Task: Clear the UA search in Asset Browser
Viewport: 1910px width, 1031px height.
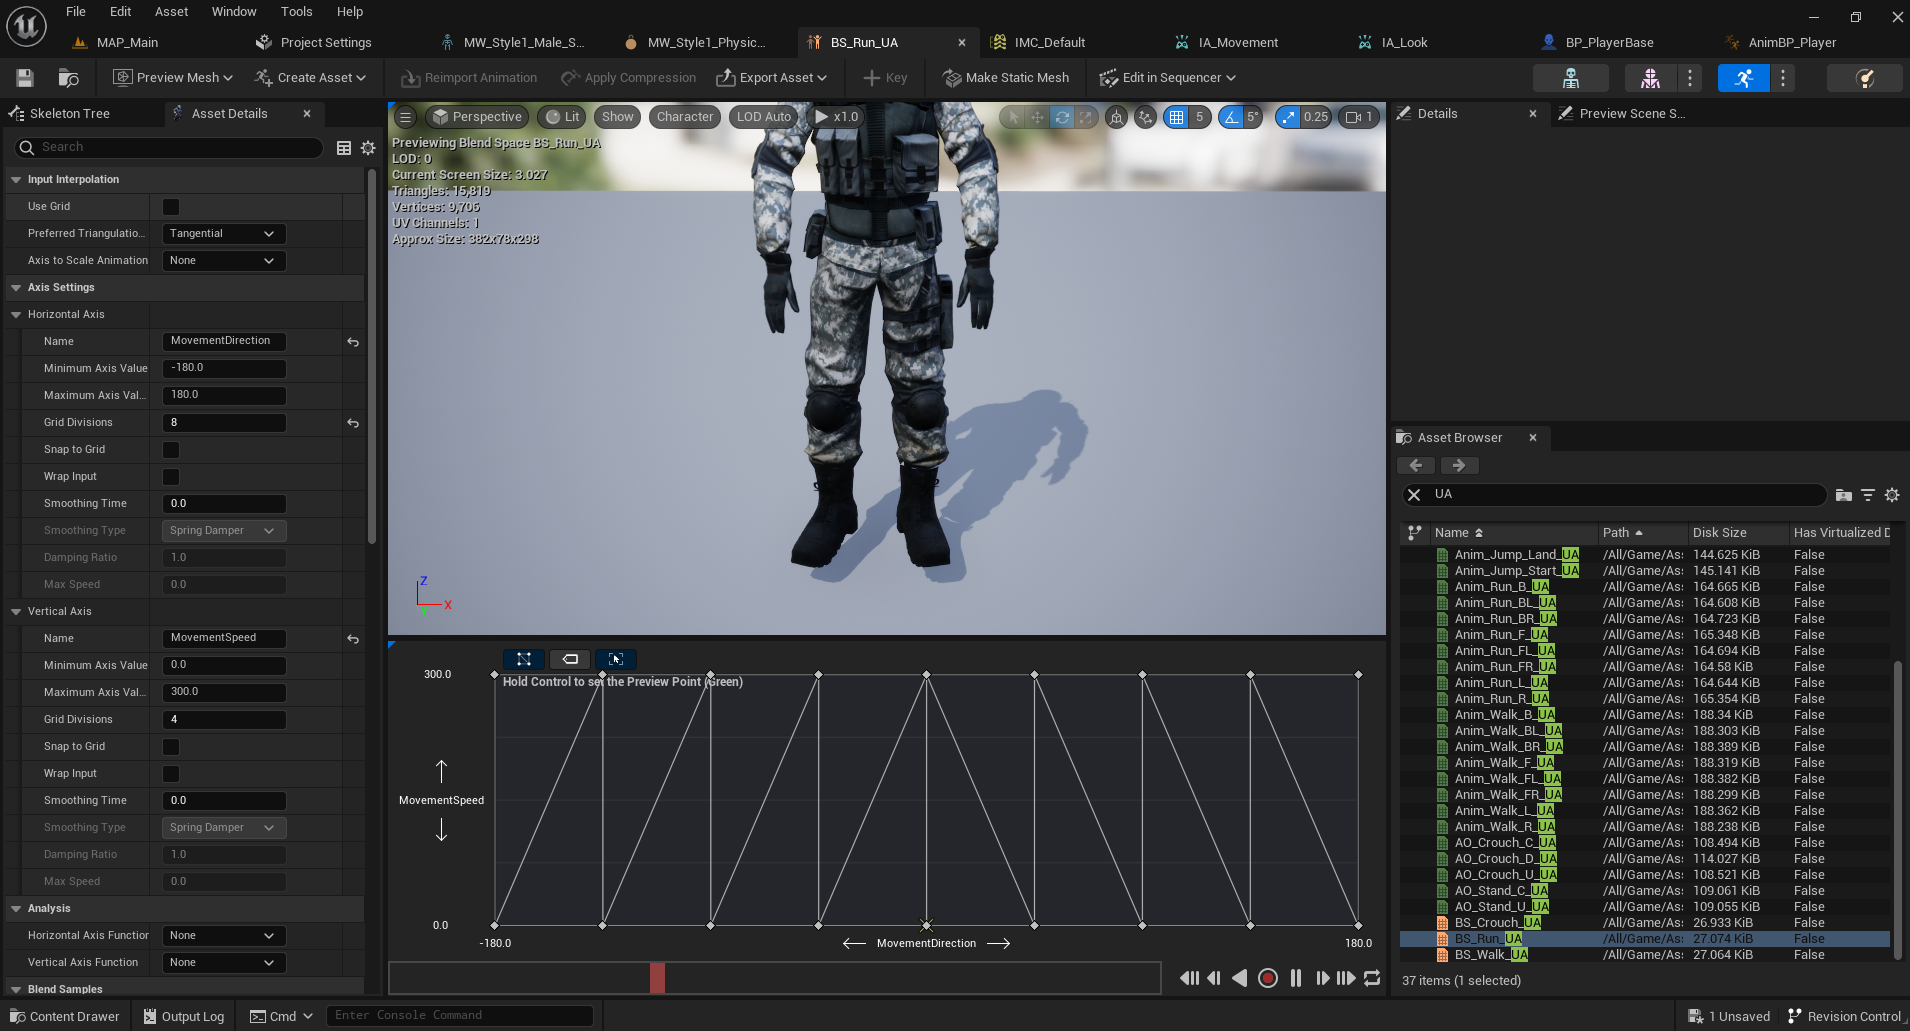Action: tap(1414, 495)
